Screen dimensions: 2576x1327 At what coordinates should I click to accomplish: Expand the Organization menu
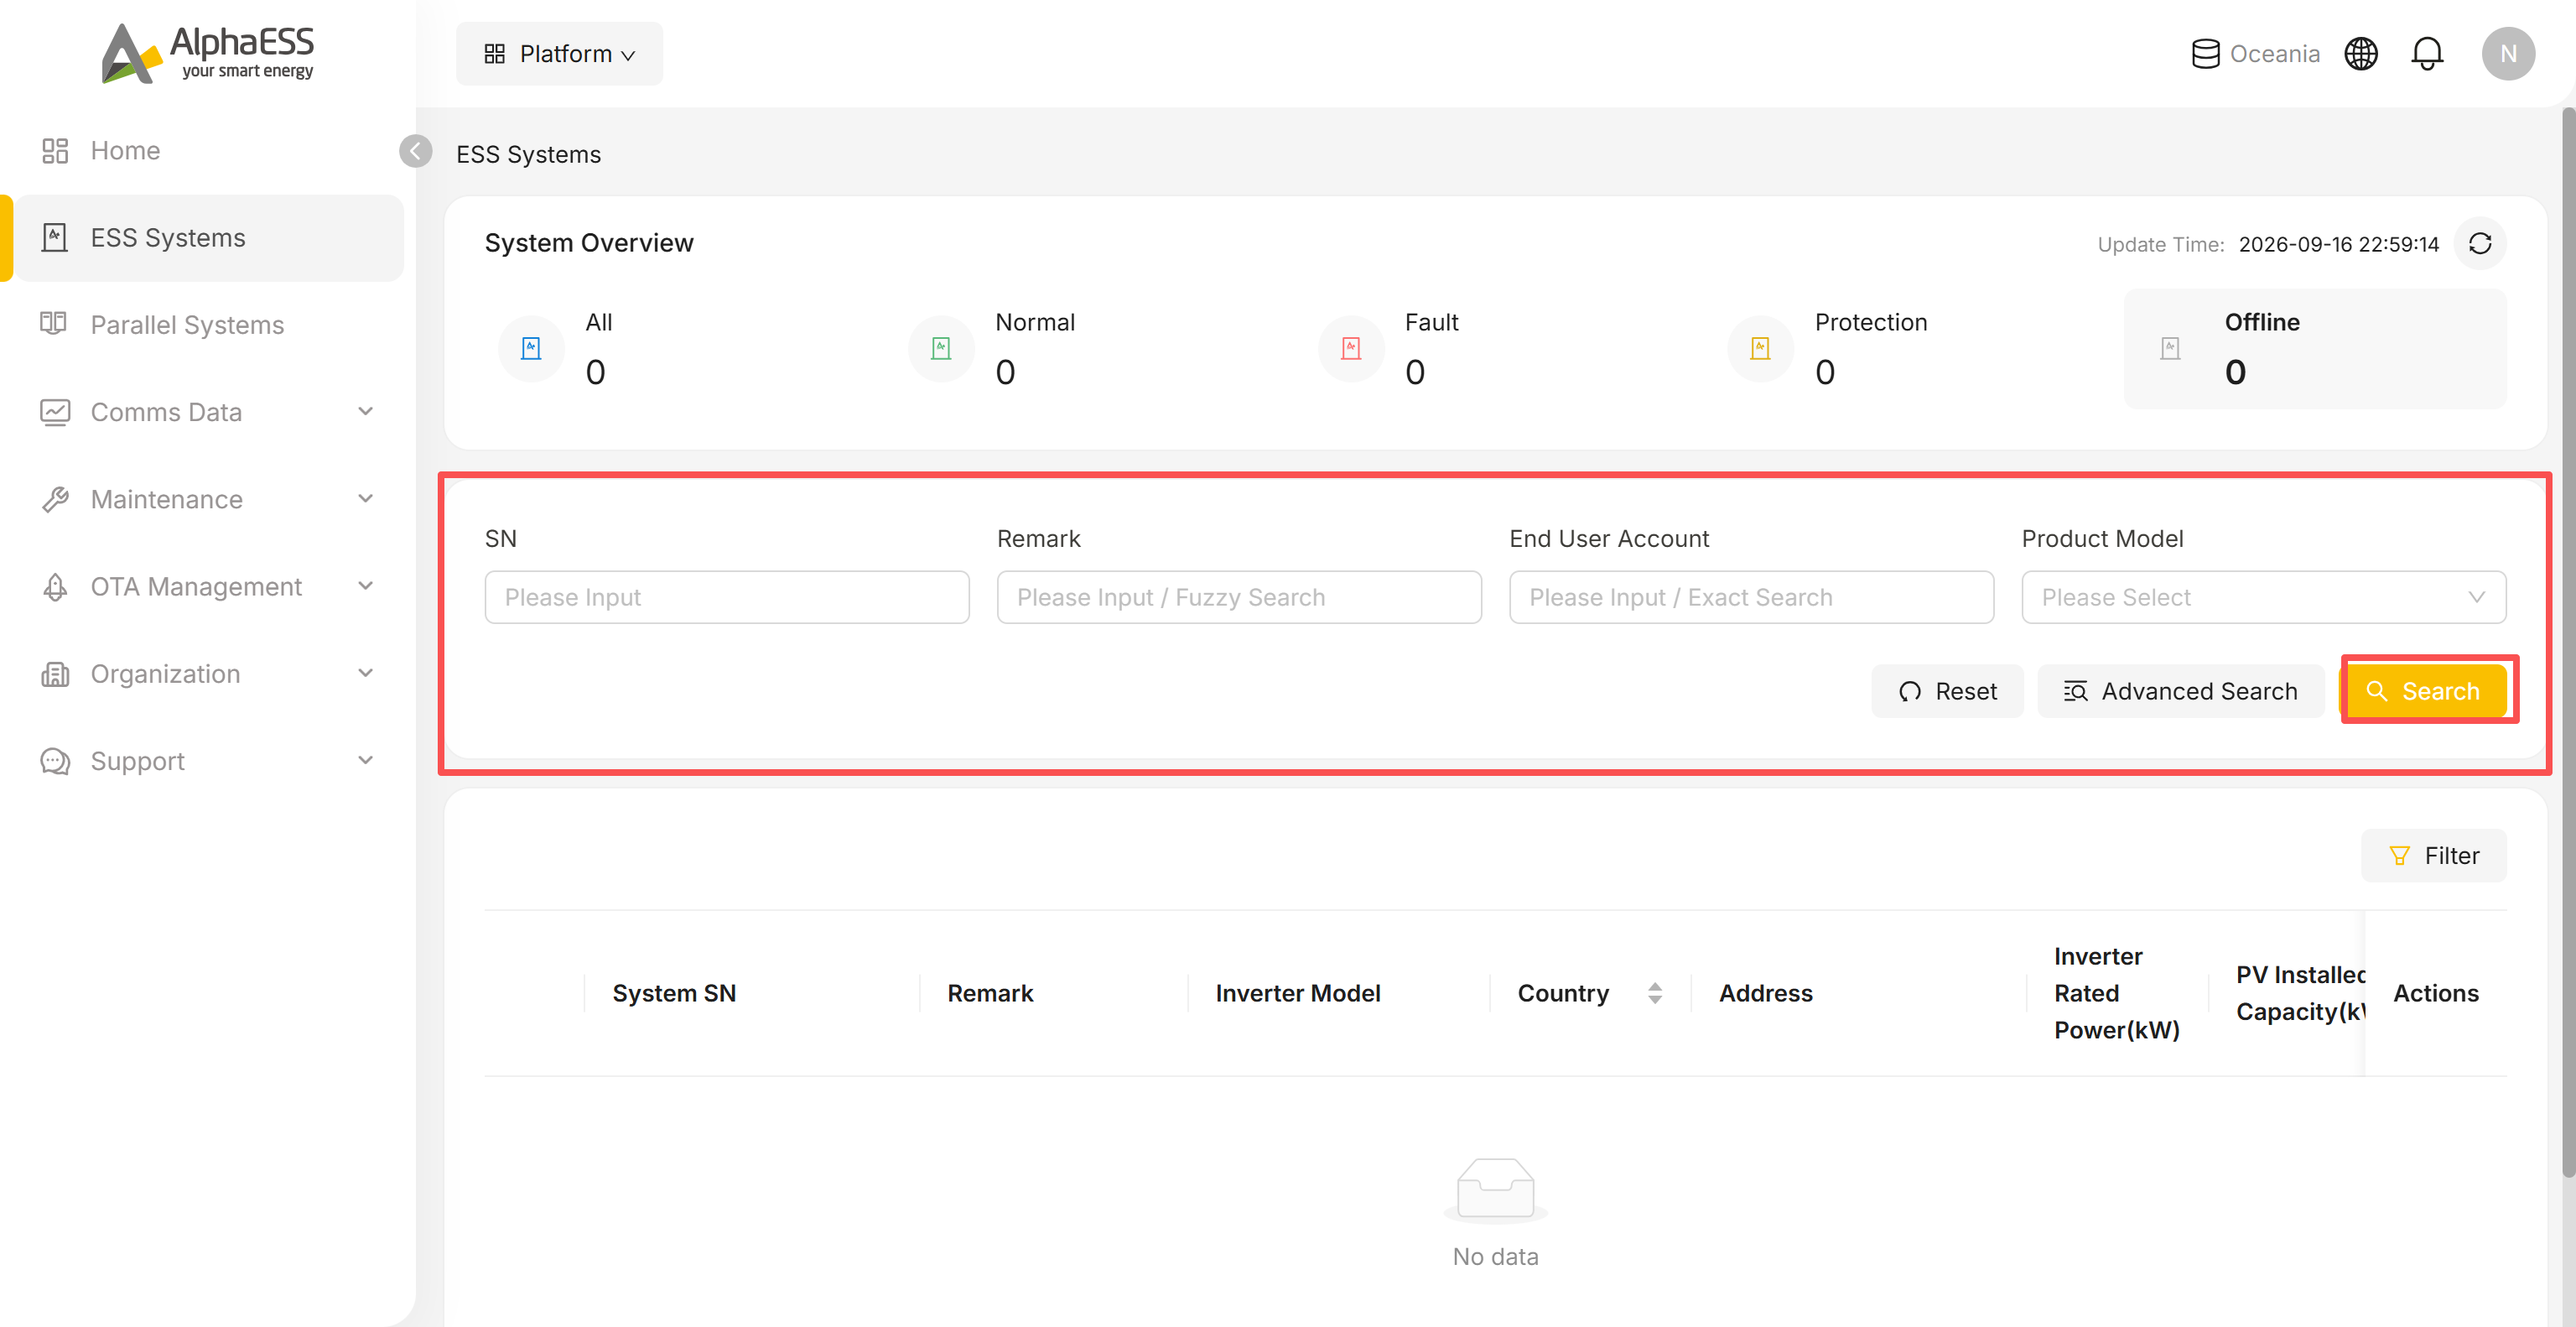pyautogui.click(x=208, y=674)
